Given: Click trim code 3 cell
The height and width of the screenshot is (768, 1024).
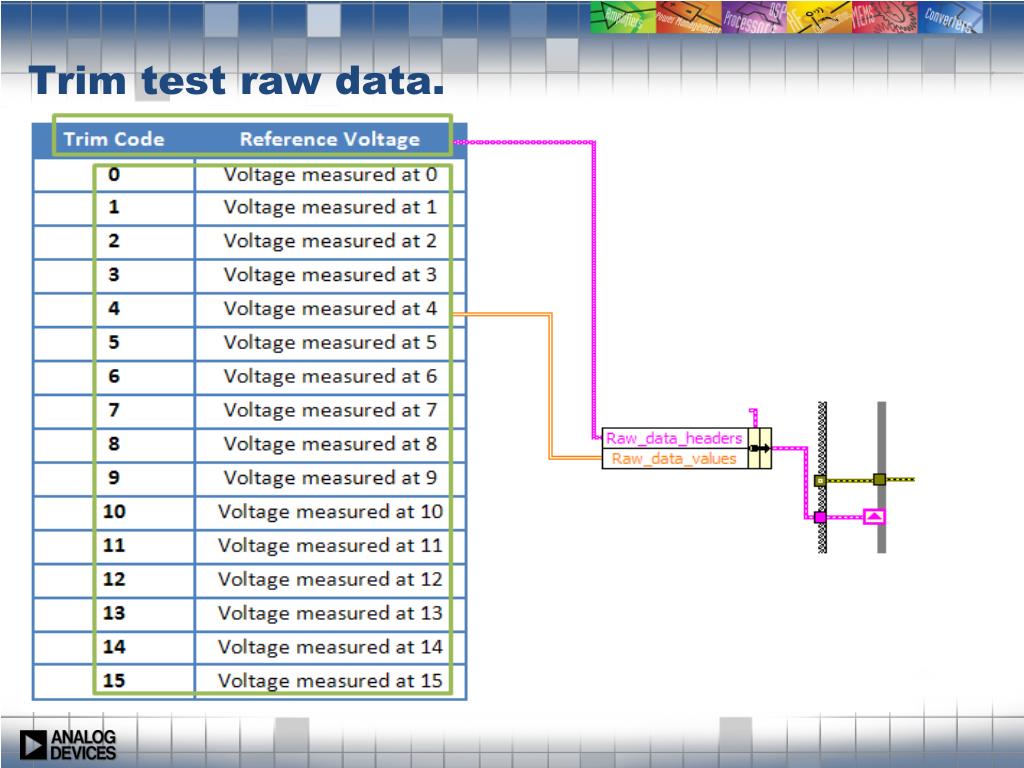Looking at the screenshot, I should point(114,276).
